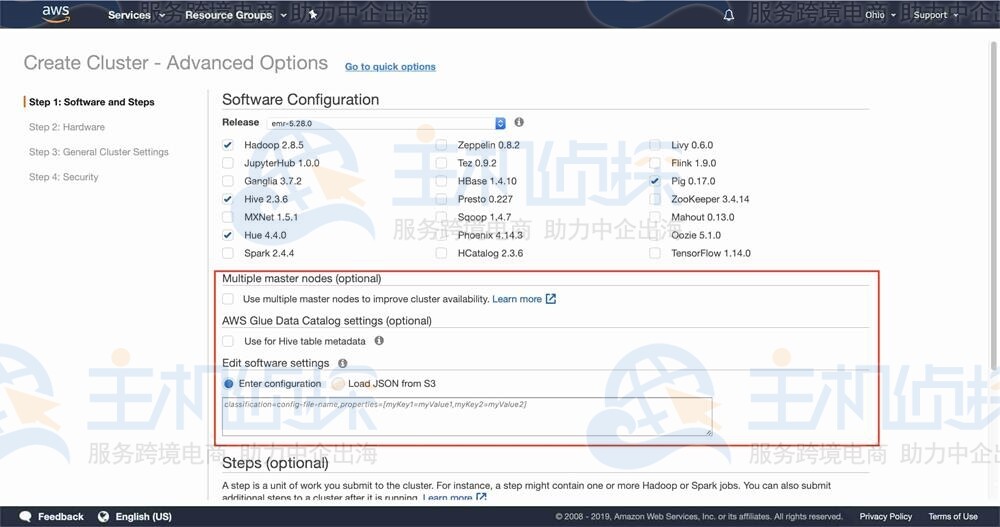
Task: Click the AWS logo home icon
Action: tap(54, 14)
